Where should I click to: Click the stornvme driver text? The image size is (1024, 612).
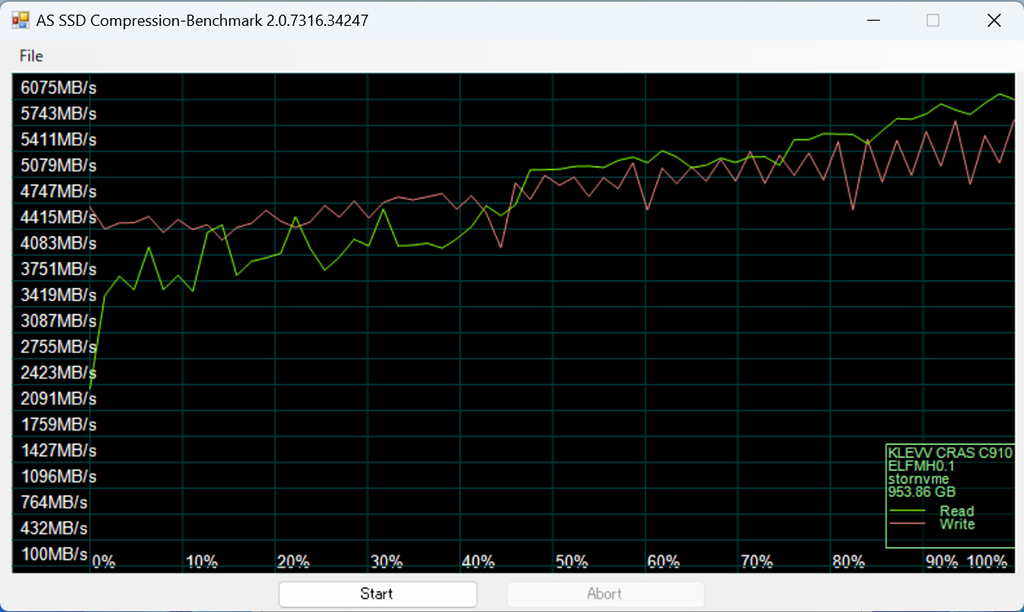tap(918, 479)
